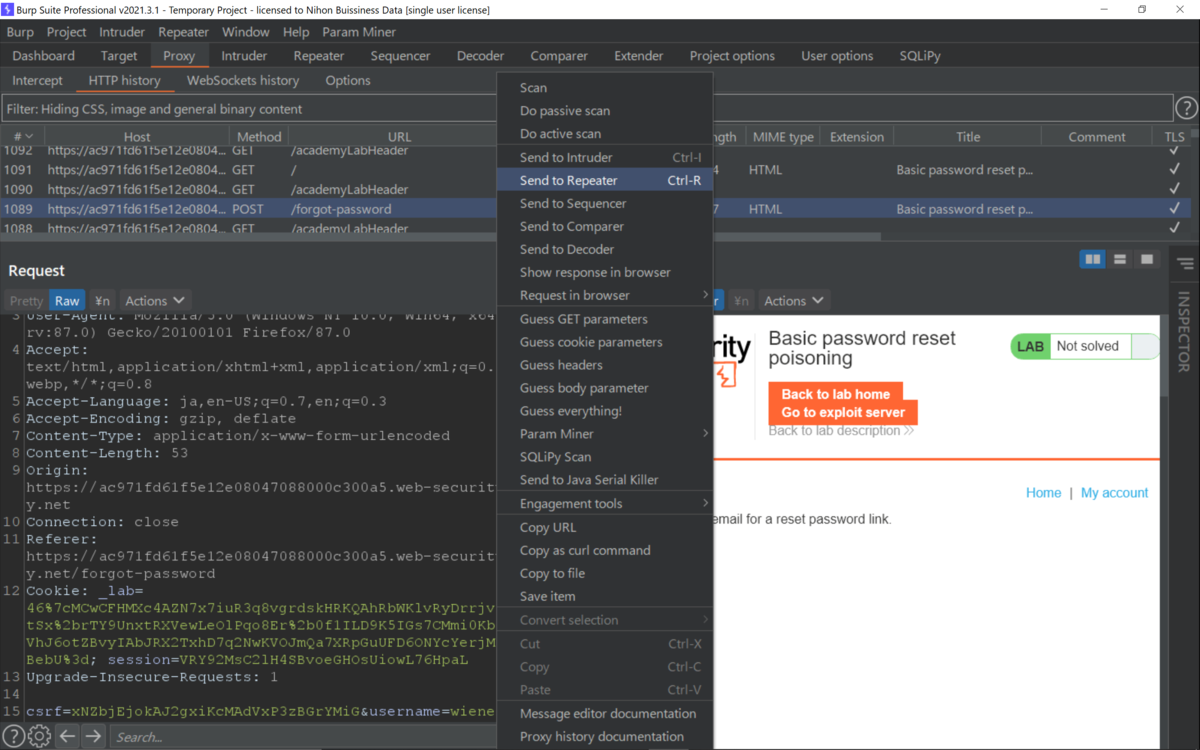Image resolution: width=1200 pixels, height=750 pixels.
Task: Click Do active scan menu entry
Action: [605, 134]
